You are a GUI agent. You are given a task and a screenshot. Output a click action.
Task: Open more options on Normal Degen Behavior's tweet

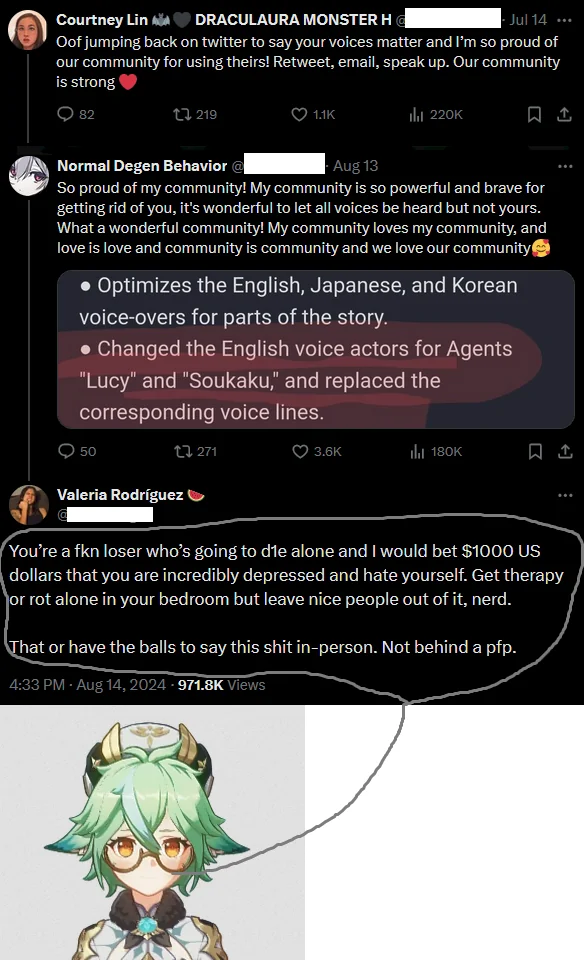565,166
